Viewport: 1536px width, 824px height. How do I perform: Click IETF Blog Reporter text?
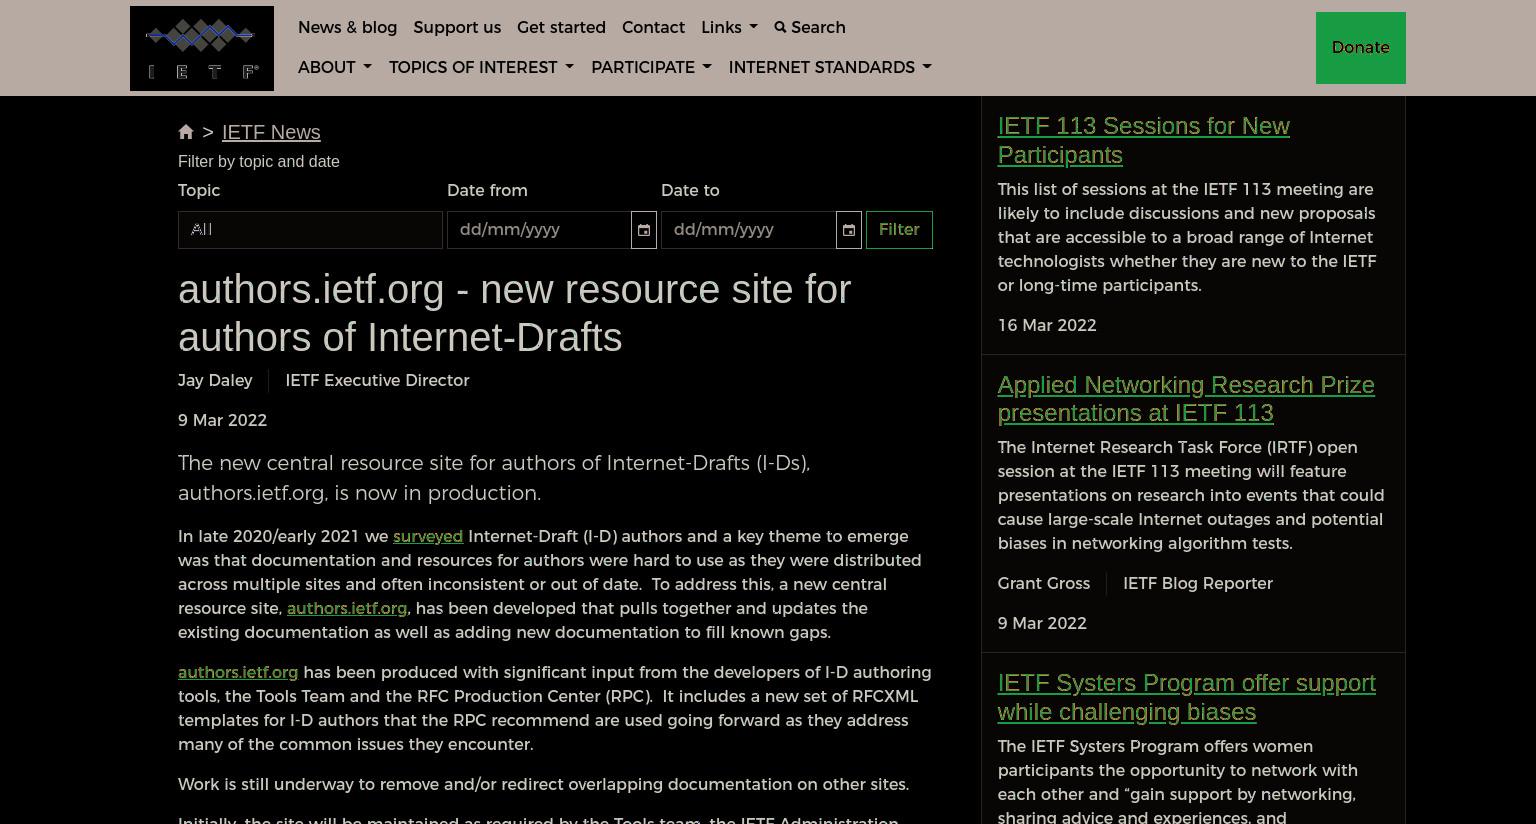[1197, 583]
